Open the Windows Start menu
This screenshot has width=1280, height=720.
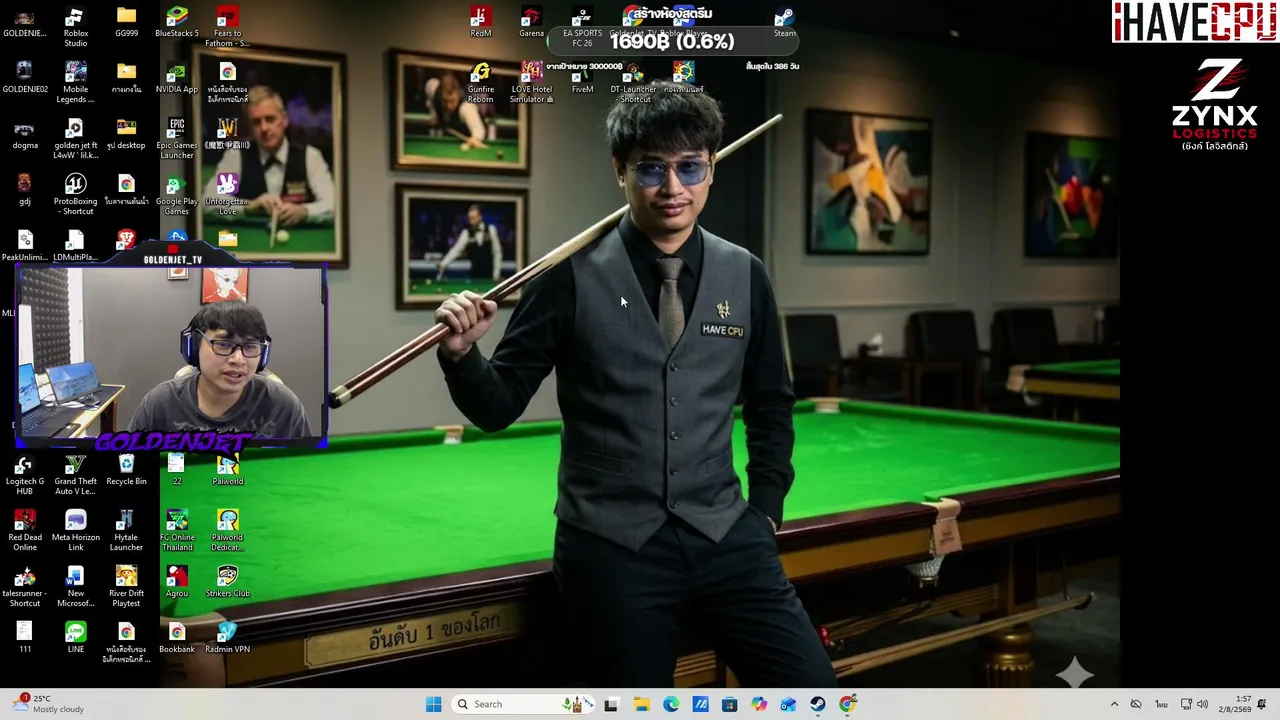point(433,704)
